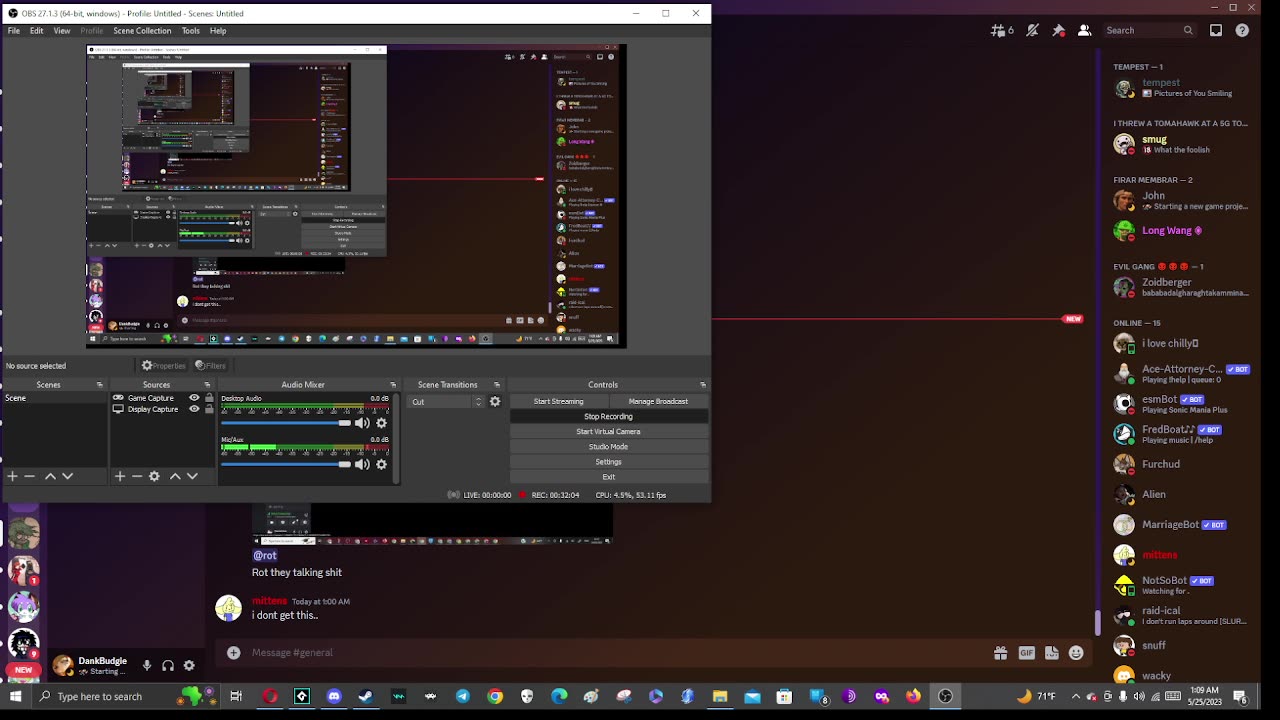Open the transition properties gear
This screenshot has height=720, width=1280.
click(x=495, y=402)
